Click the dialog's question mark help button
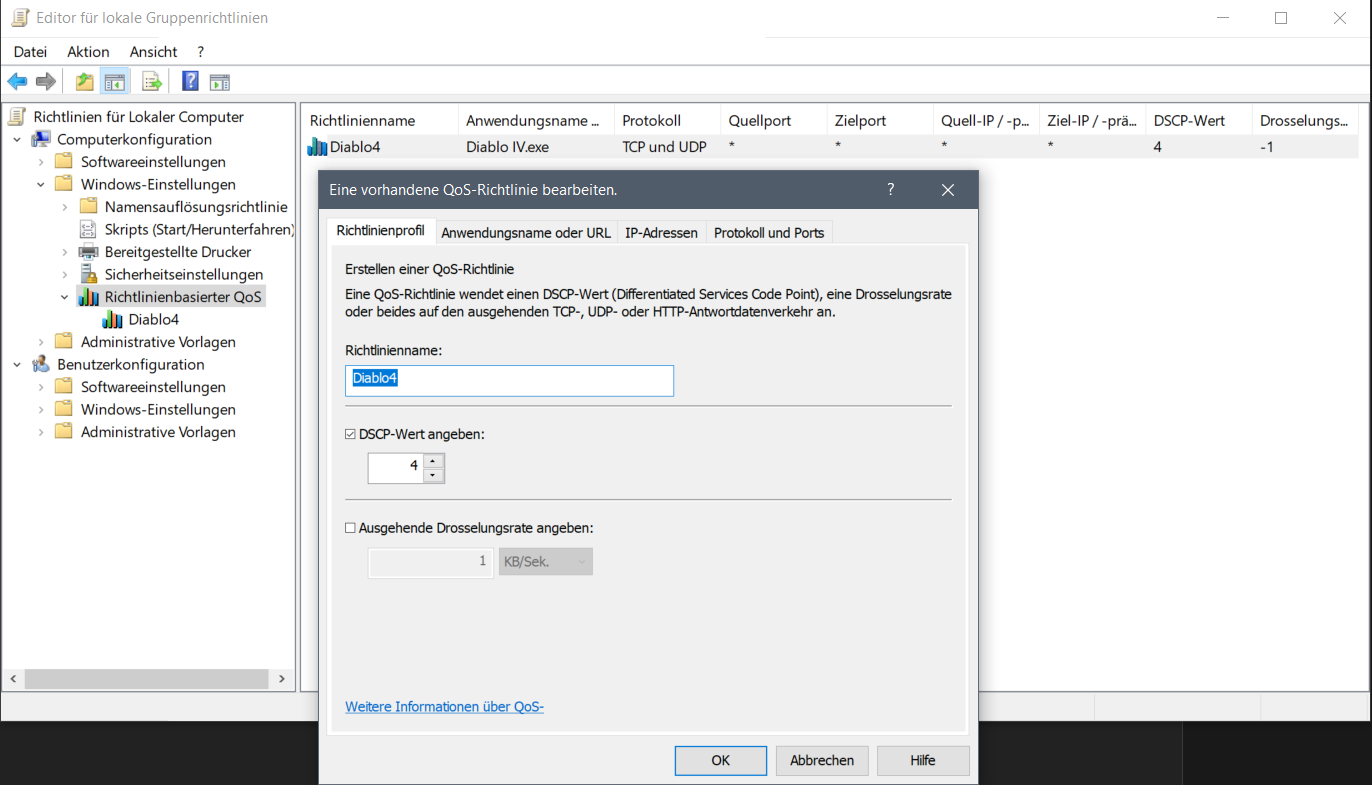The height and width of the screenshot is (785, 1372). point(890,189)
